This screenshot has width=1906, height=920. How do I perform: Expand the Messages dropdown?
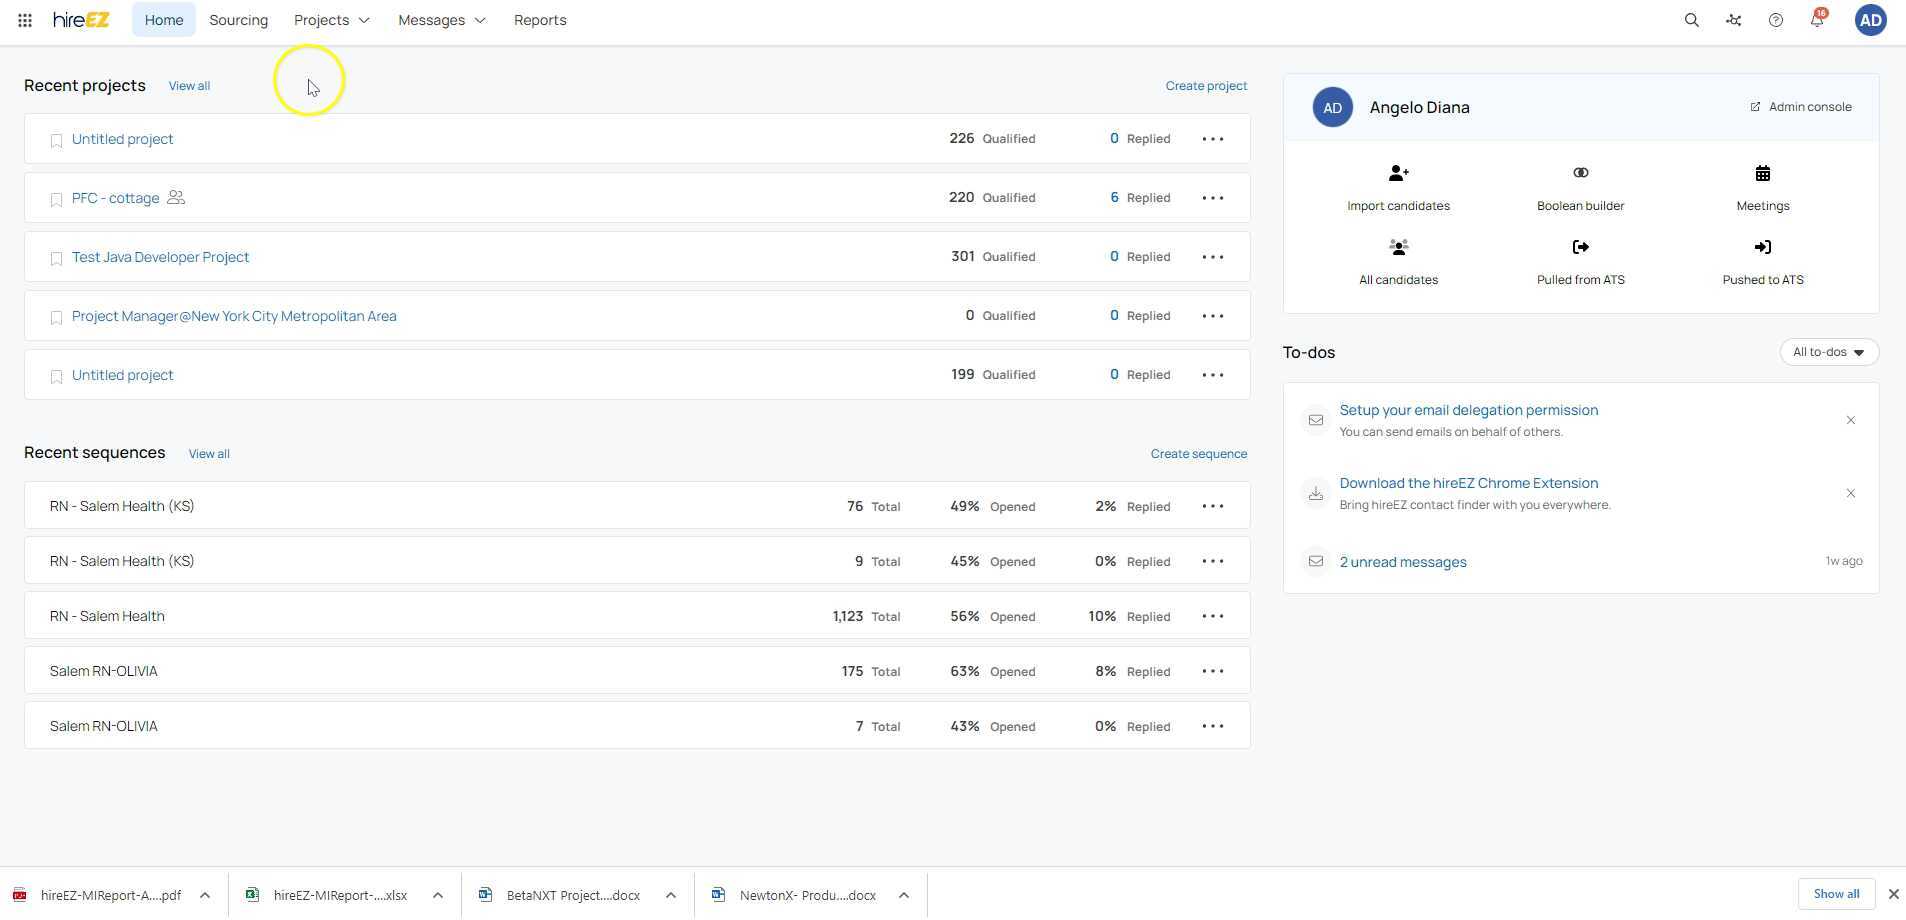pos(441,19)
